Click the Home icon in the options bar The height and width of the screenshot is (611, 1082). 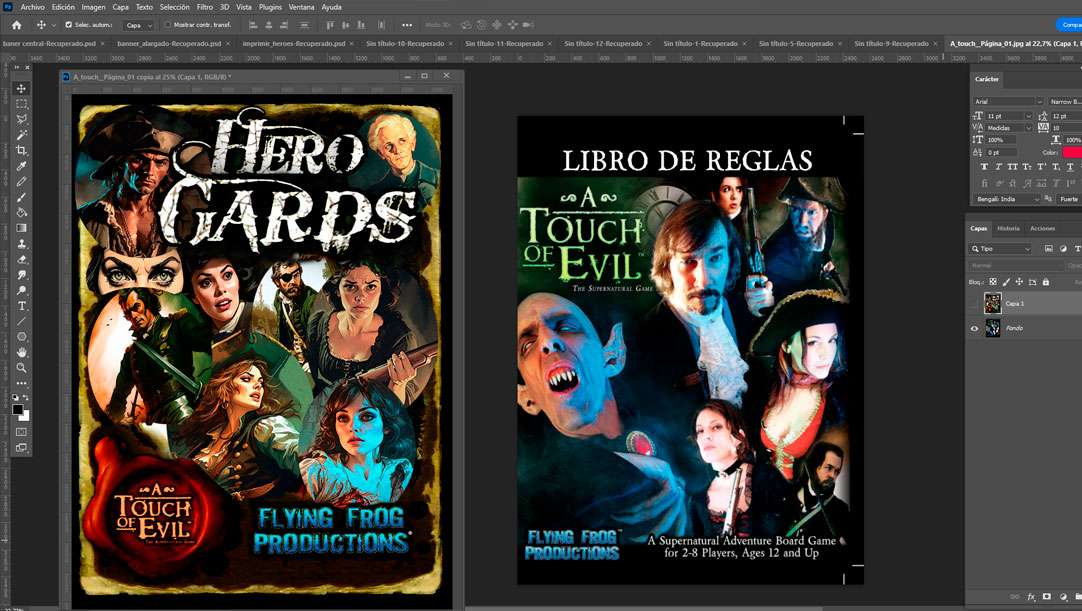[16, 25]
